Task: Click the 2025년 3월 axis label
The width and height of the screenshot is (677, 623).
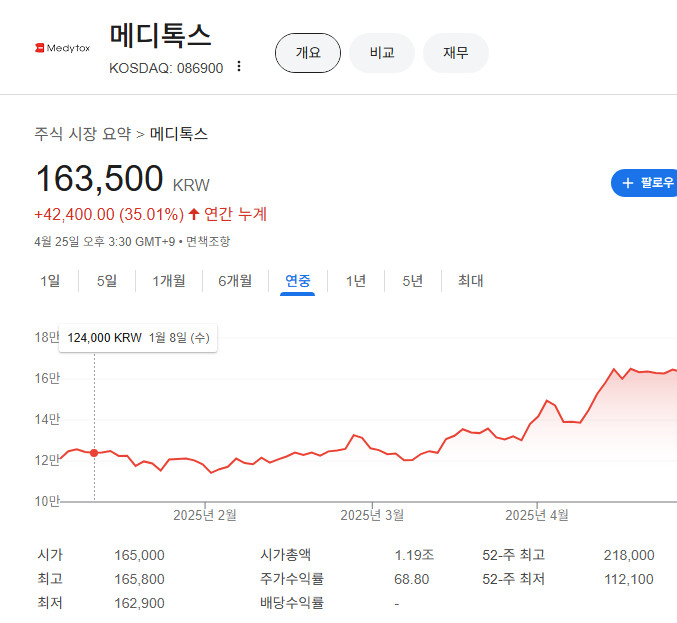Action: [x=372, y=515]
